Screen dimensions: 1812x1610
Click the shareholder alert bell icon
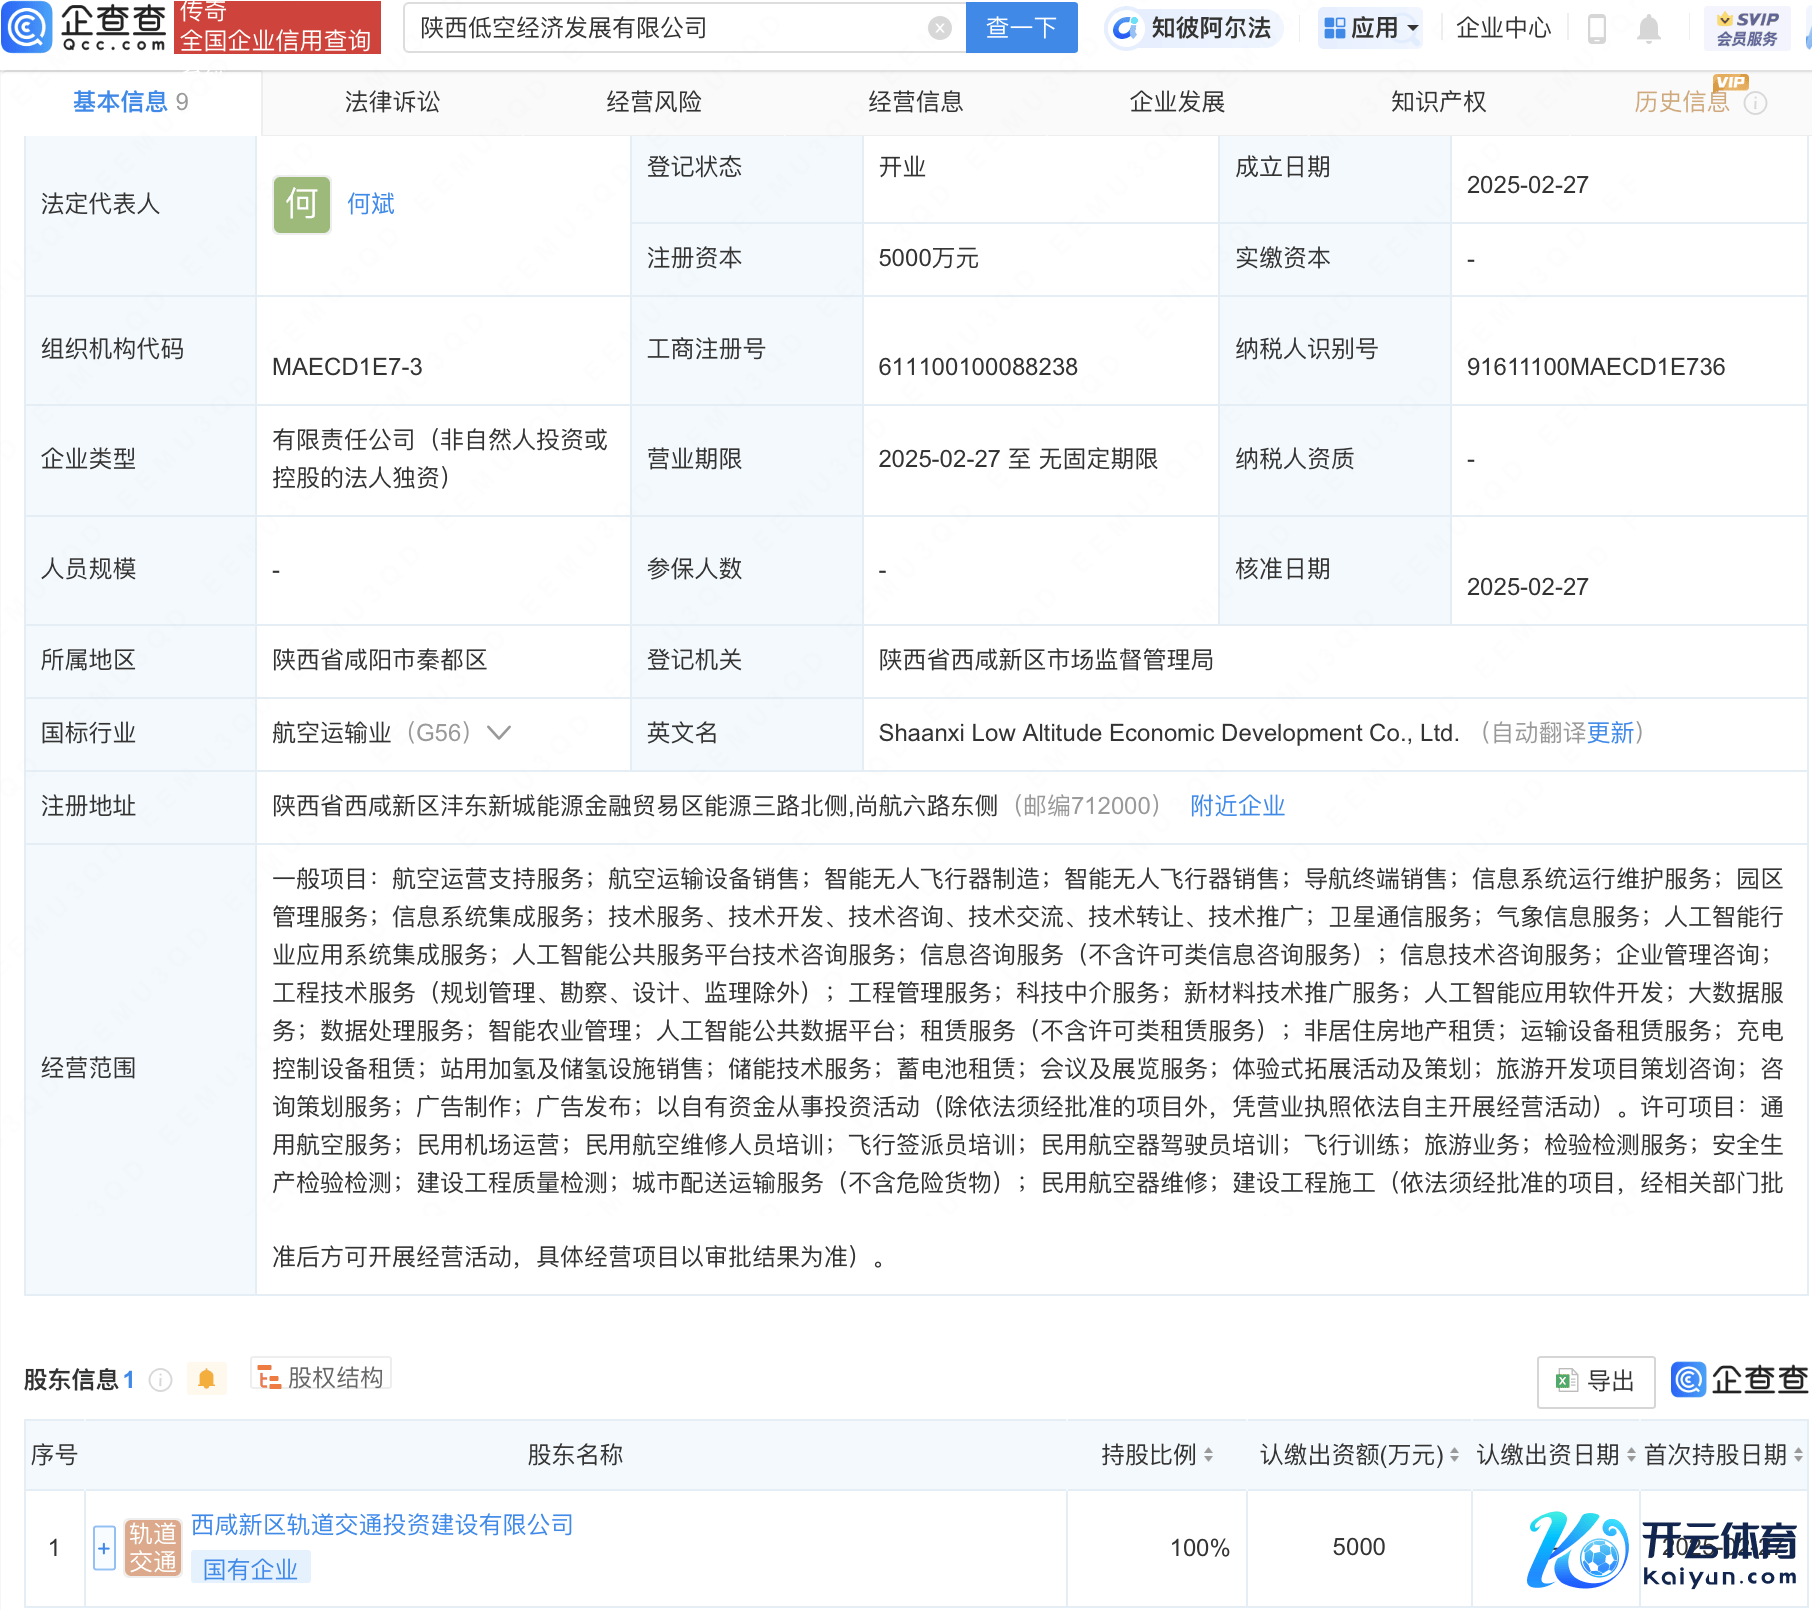pyautogui.click(x=206, y=1379)
